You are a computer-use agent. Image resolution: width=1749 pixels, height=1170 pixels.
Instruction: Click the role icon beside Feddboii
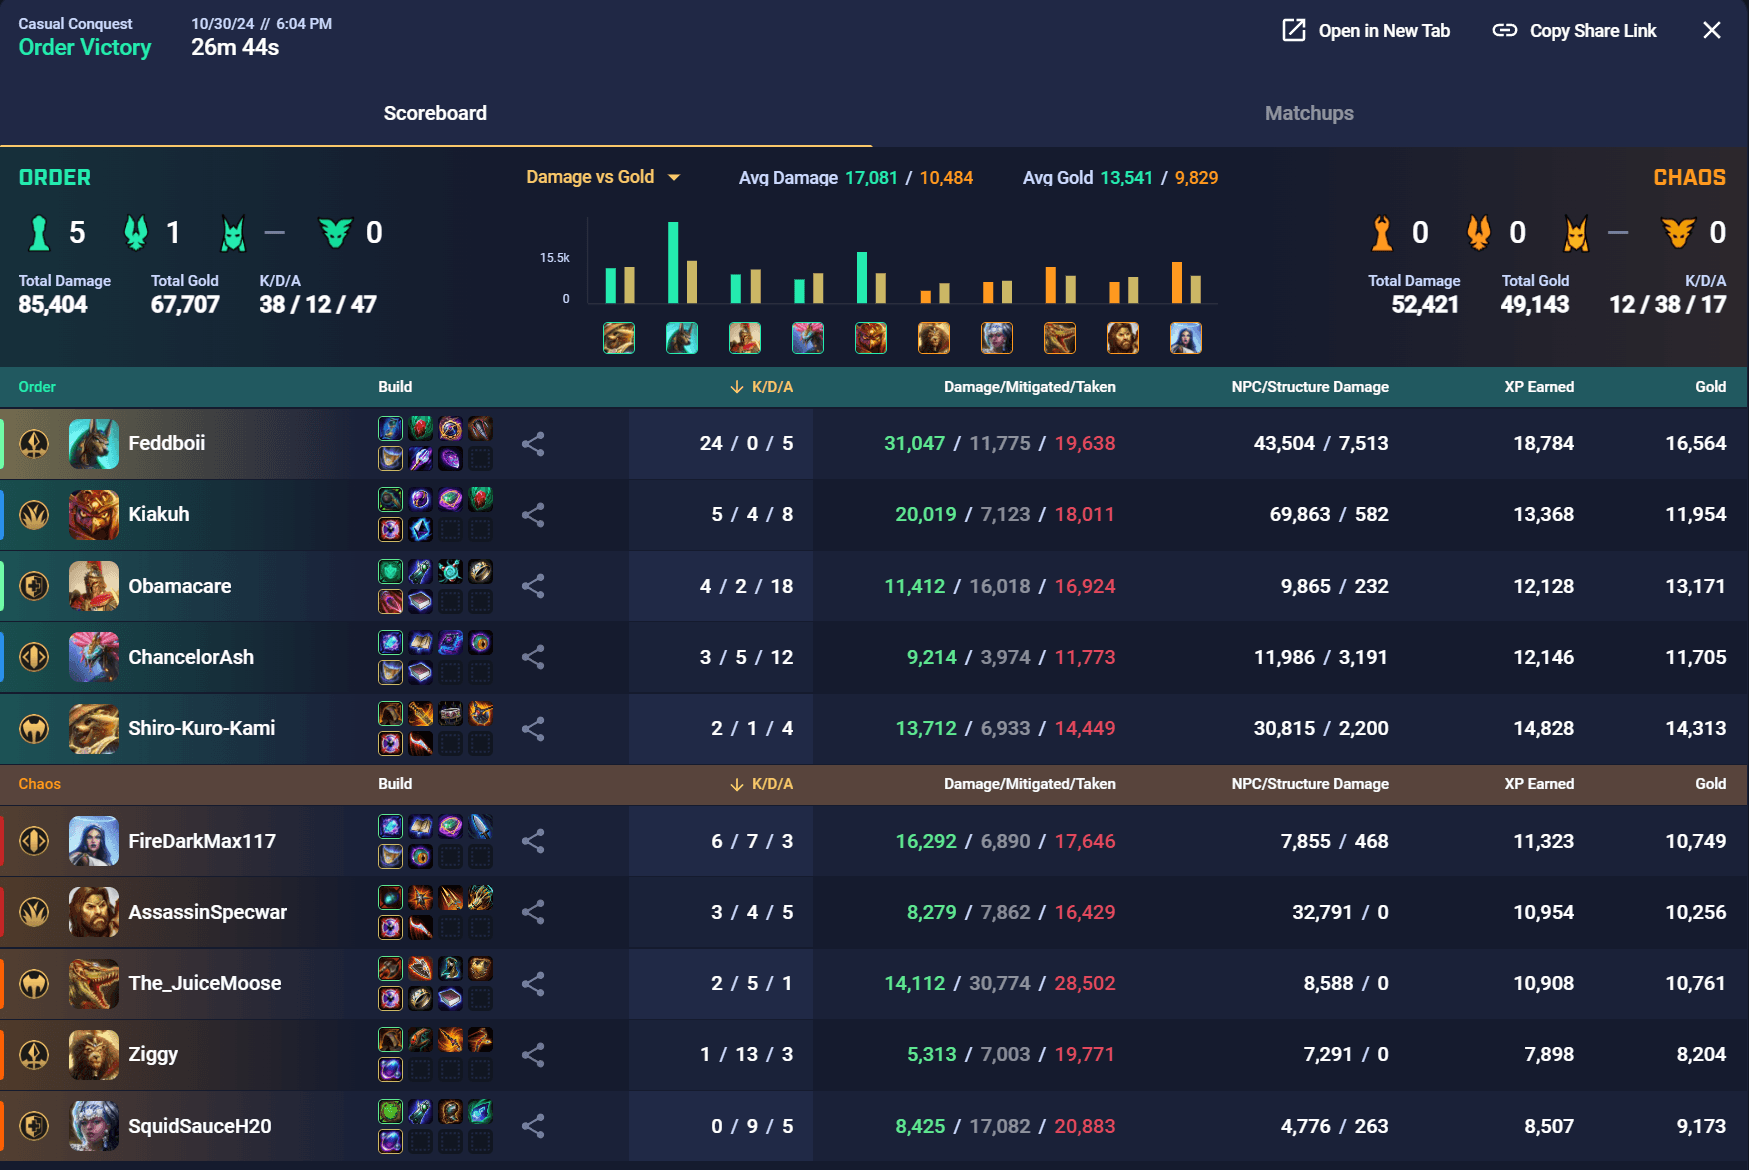pos(35,444)
